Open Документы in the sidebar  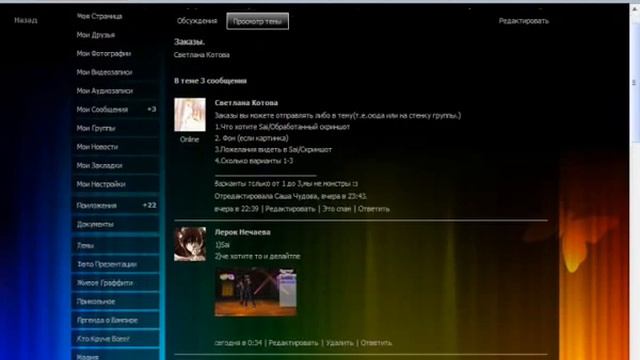coord(95,224)
